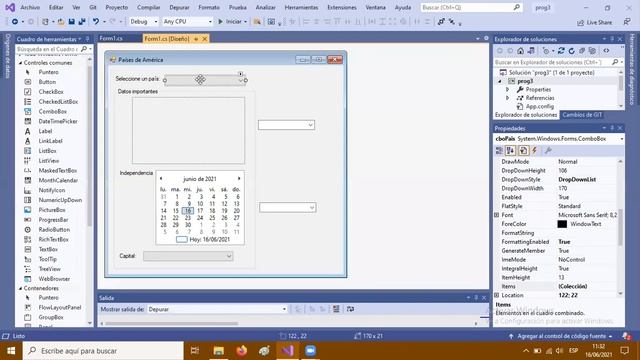Expand the Referencias node
This screenshot has height=360, width=640.
[508, 98]
